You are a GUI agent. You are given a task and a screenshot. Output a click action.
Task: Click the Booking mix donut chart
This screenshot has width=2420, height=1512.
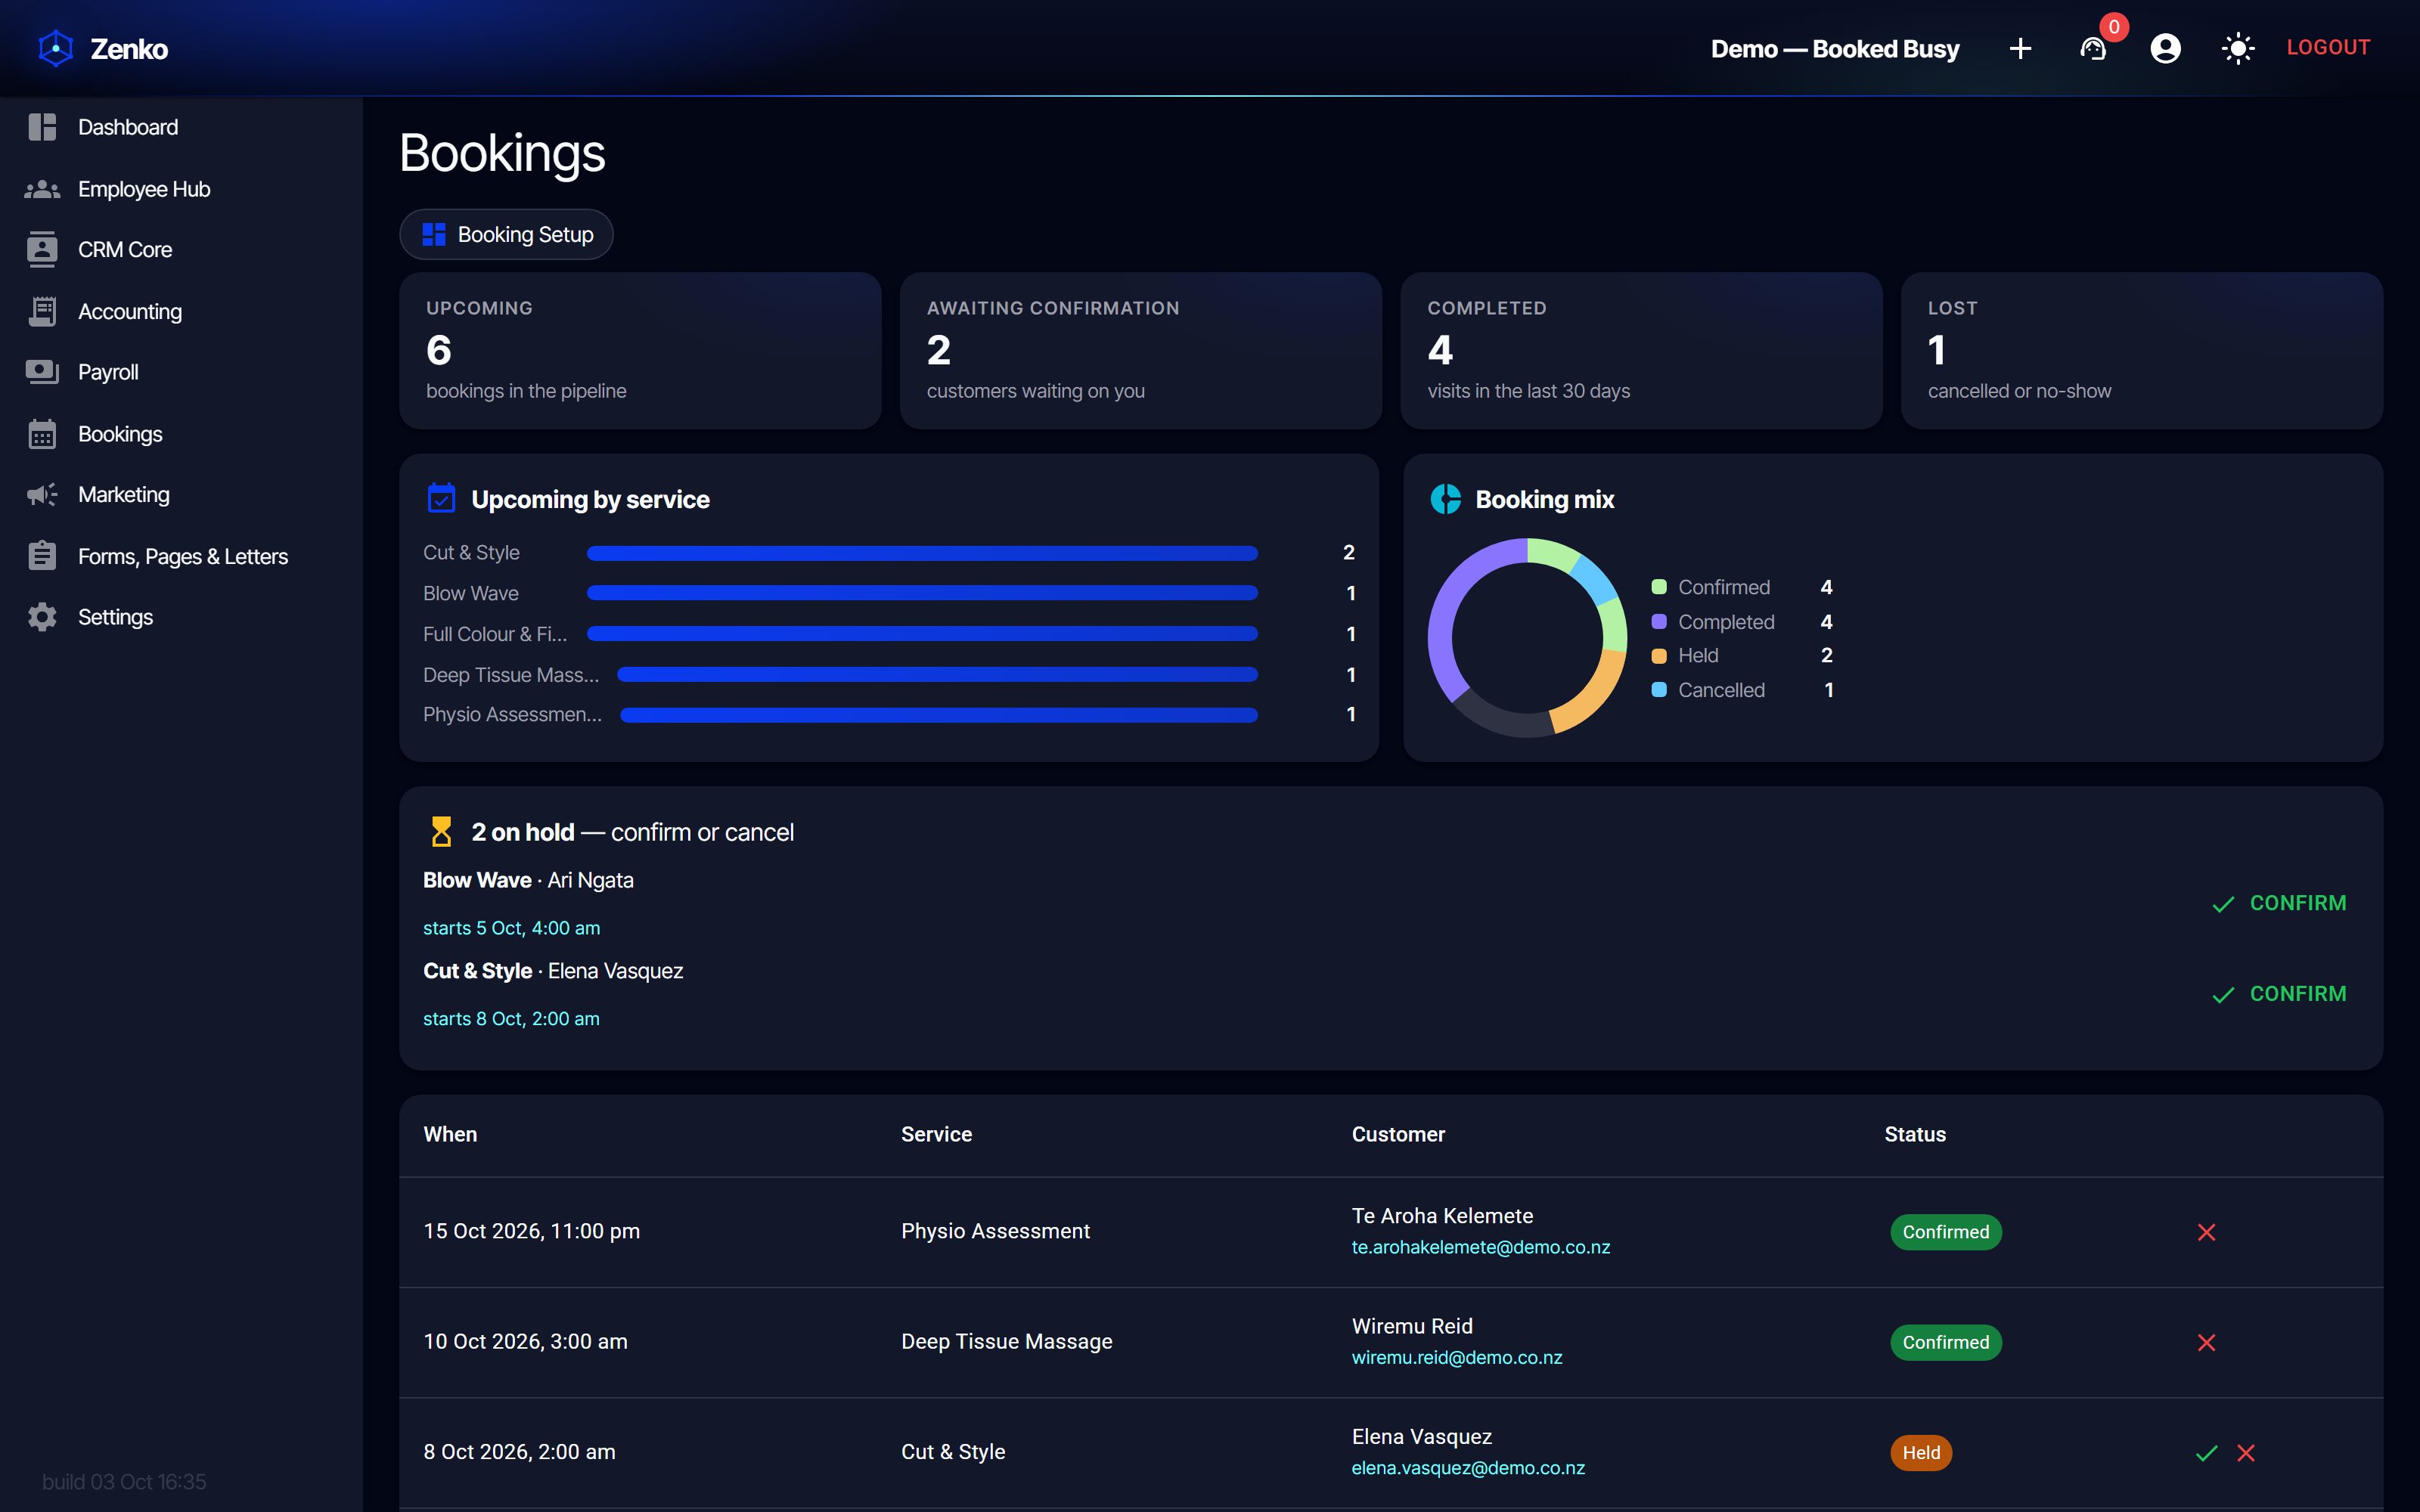(x=1527, y=638)
